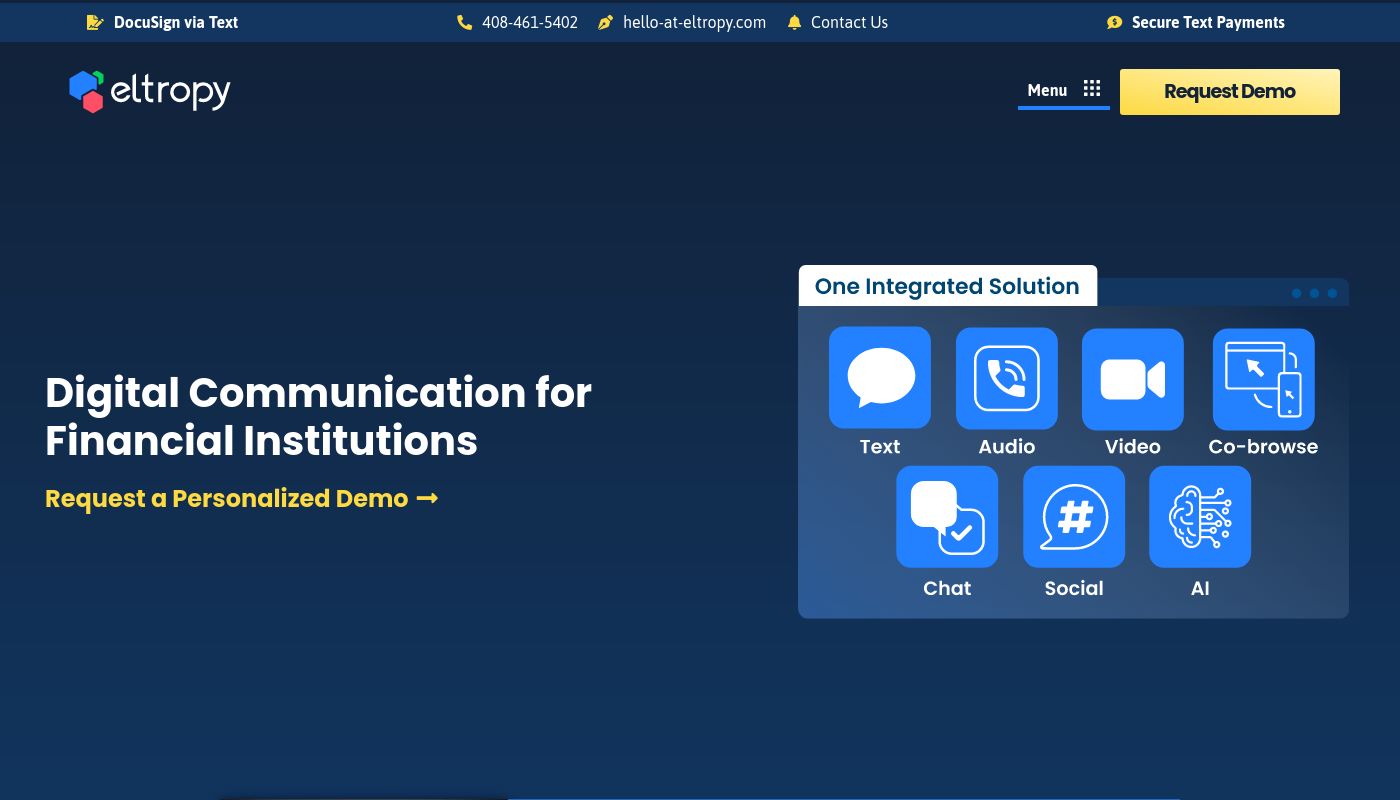1400x800 pixels.
Task: Select the One Integrated Solution tab
Action: coord(946,286)
